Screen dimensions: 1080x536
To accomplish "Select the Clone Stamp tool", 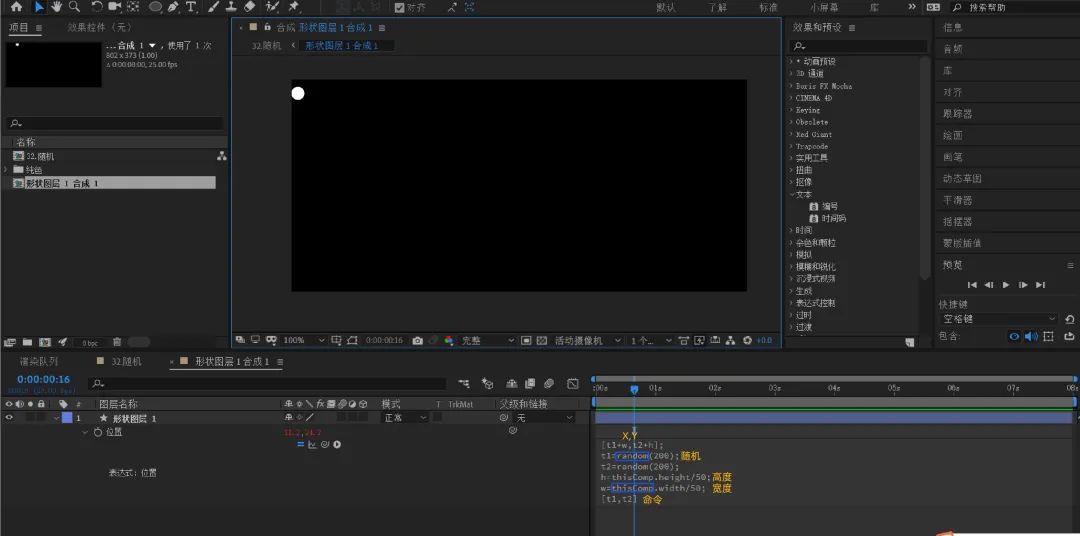I will (x=231, y=7).
